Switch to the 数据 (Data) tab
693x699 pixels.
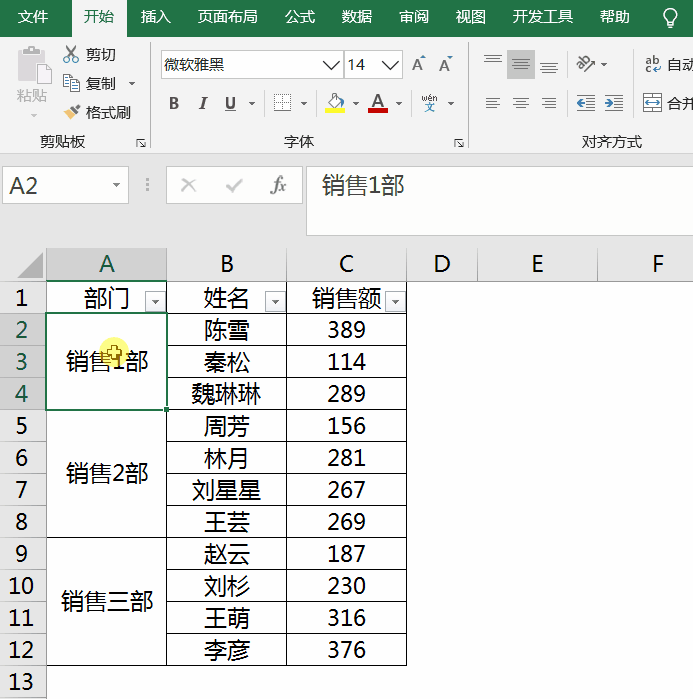coord(357,17)
